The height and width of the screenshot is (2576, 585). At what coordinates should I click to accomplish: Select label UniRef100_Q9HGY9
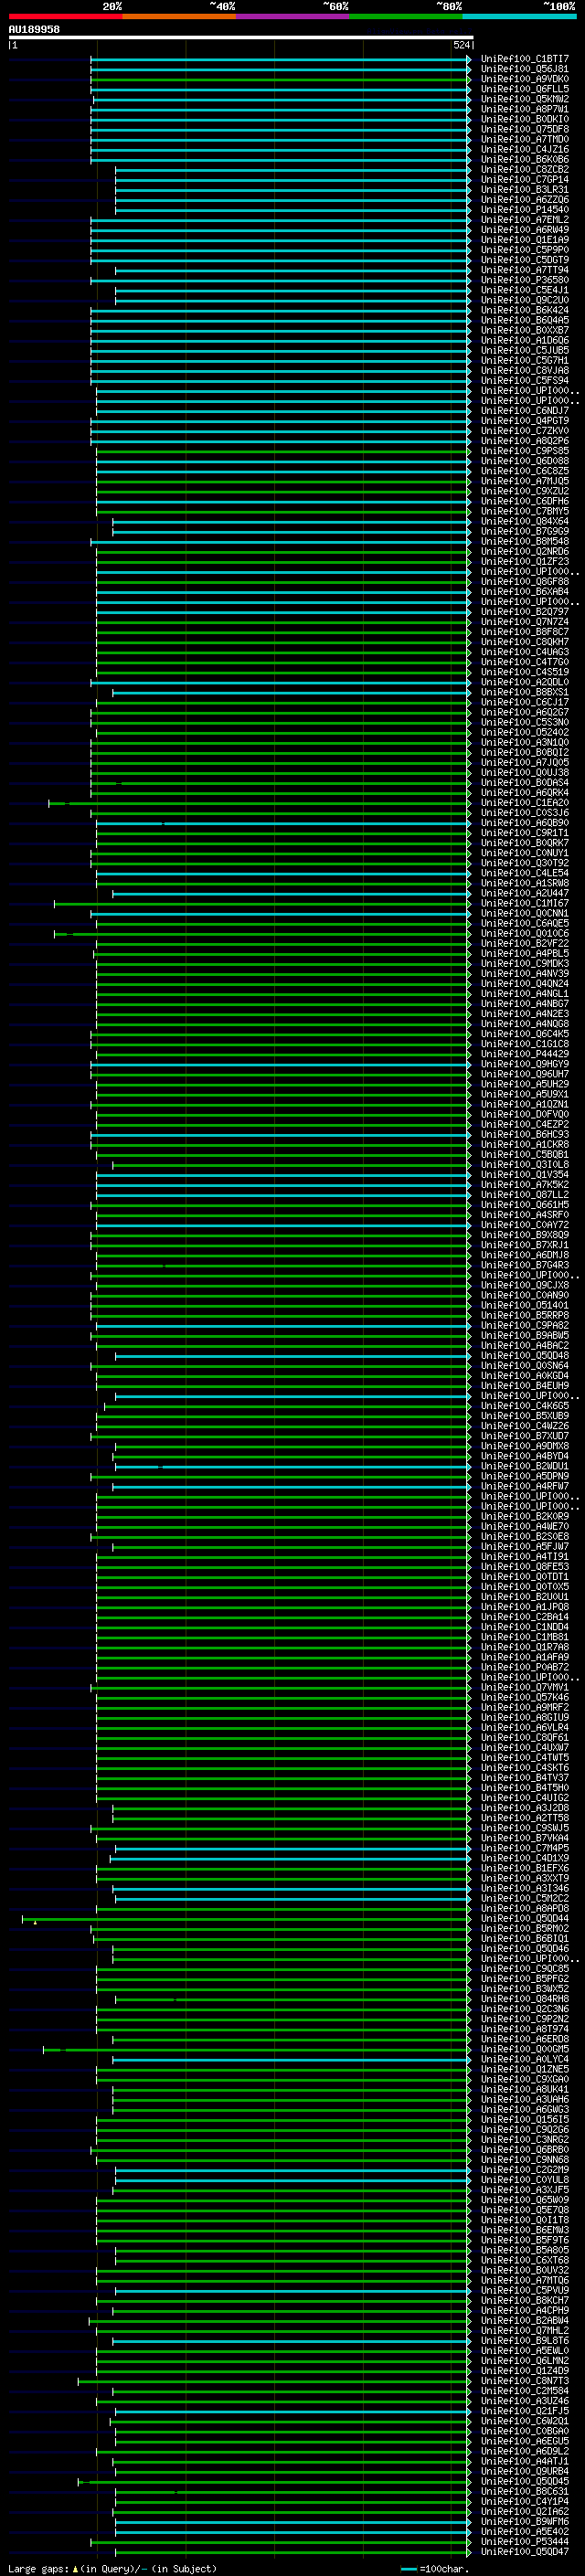point(525,1064)
